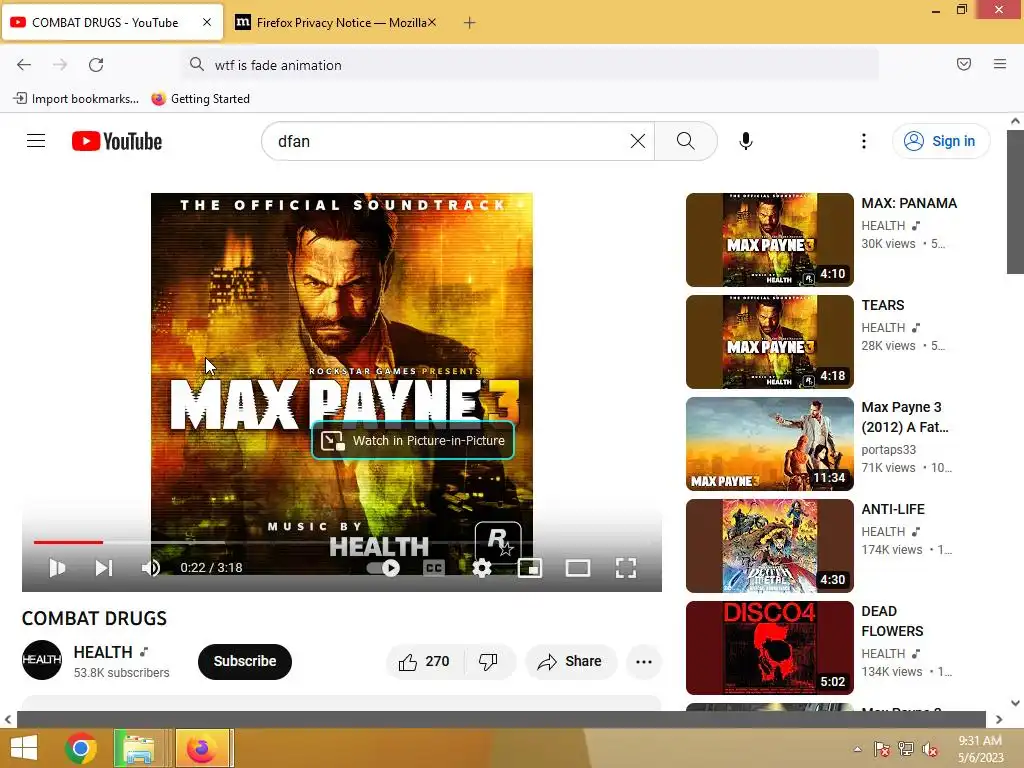Go forward one page
This screenshot has width=1024, height=768.
[60, 65]
